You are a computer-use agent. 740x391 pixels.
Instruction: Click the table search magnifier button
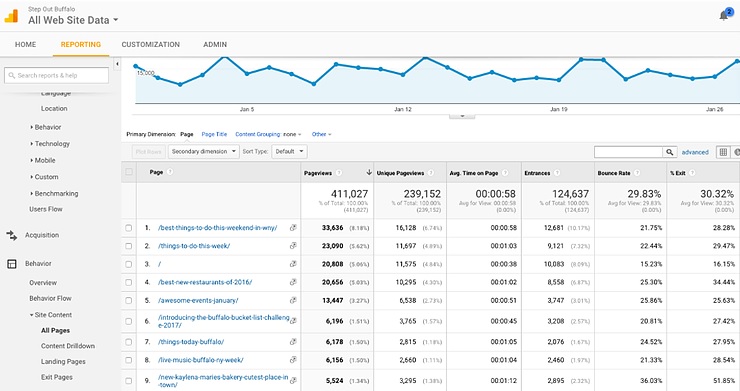(x=670, y=152)
